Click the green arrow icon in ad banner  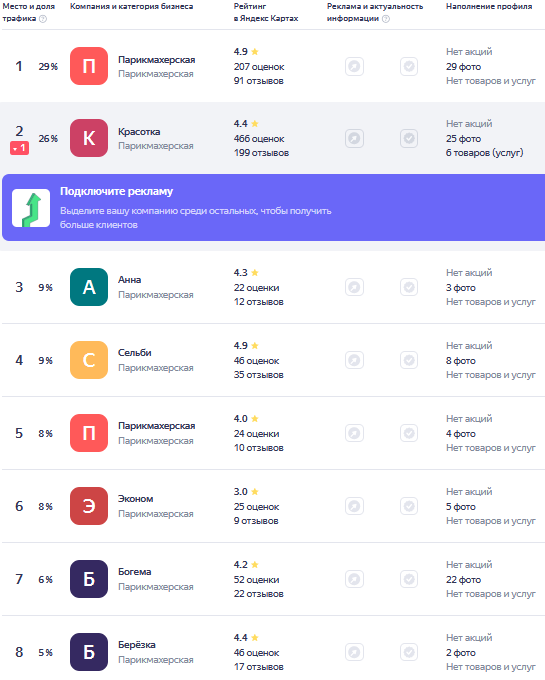click(31, 208)
